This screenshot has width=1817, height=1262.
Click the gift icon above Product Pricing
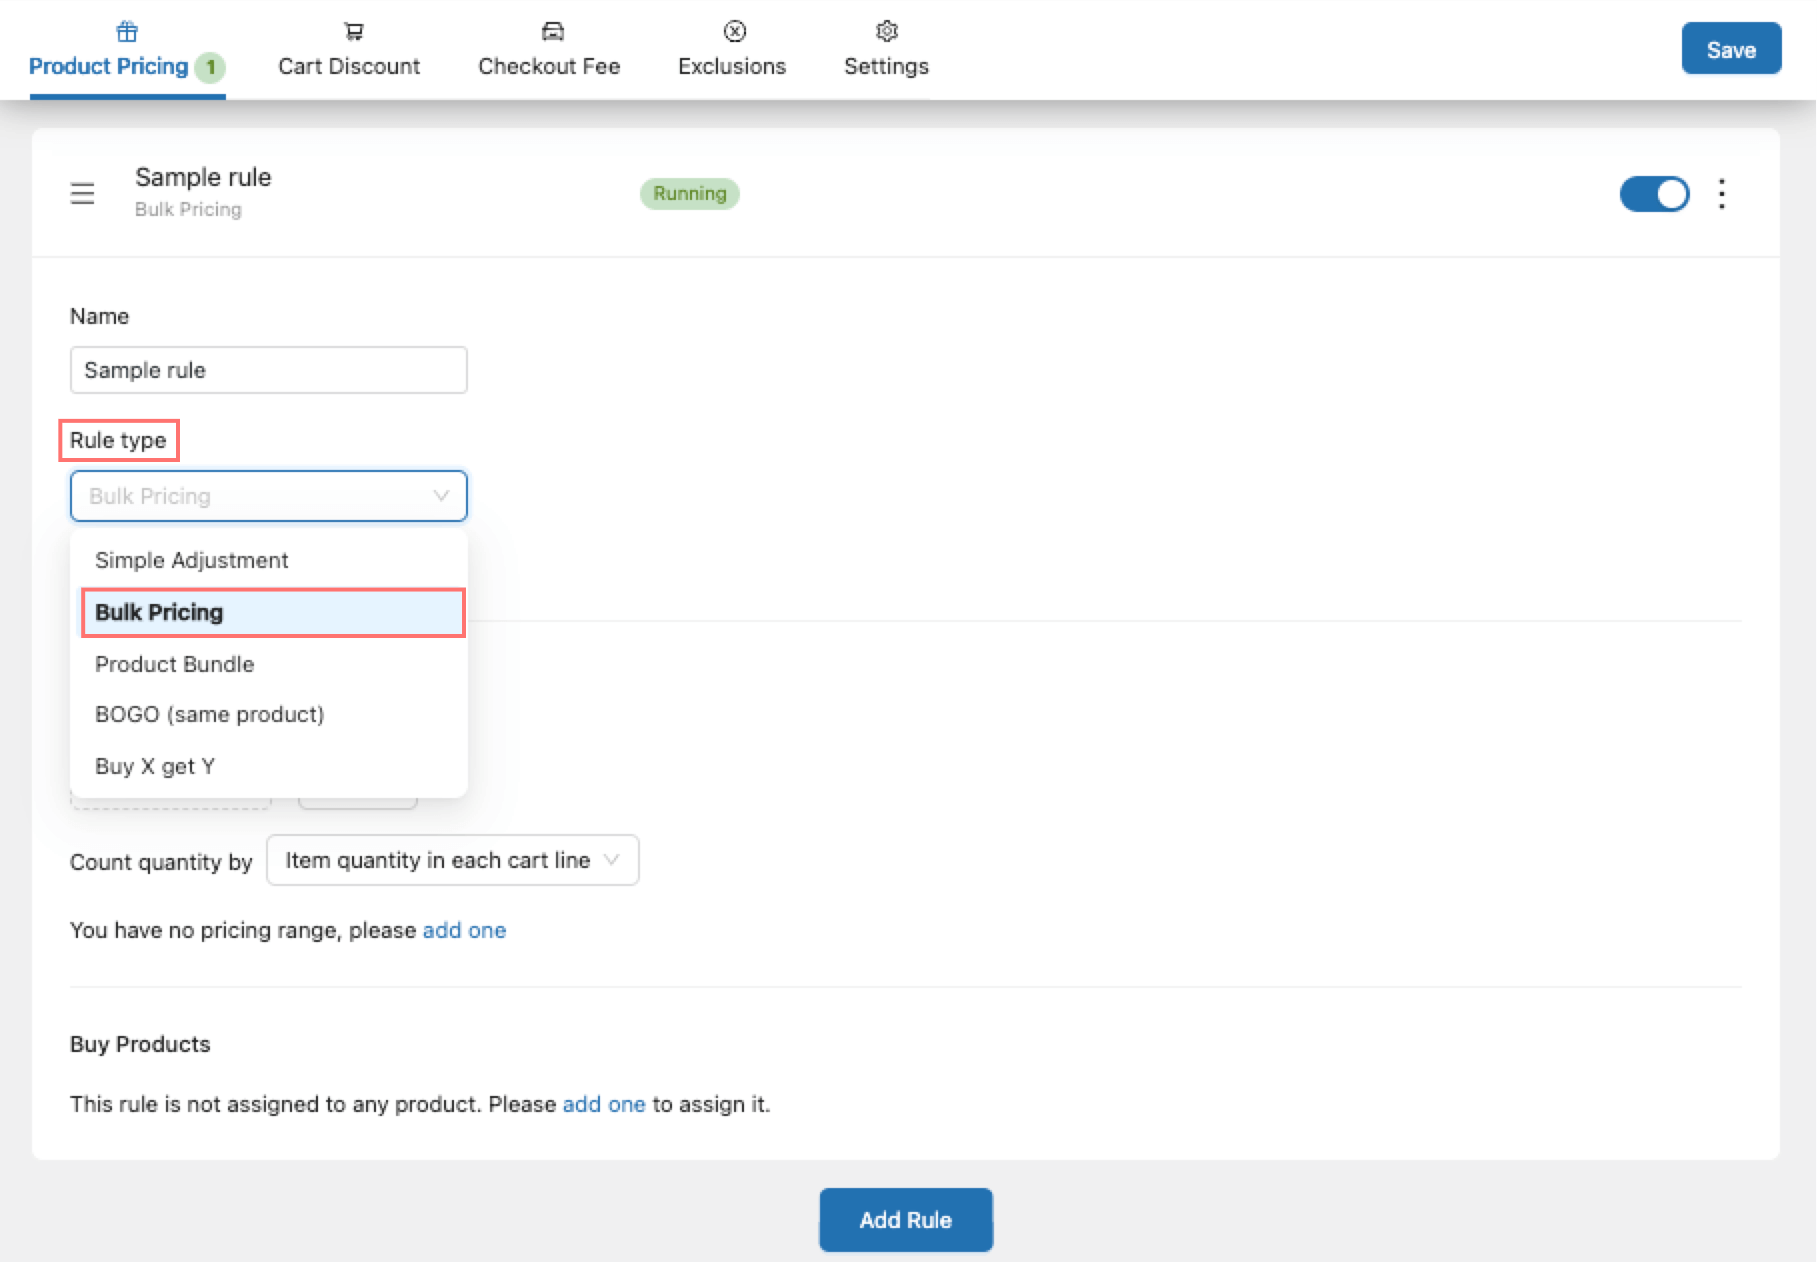[x=127, y=32]
